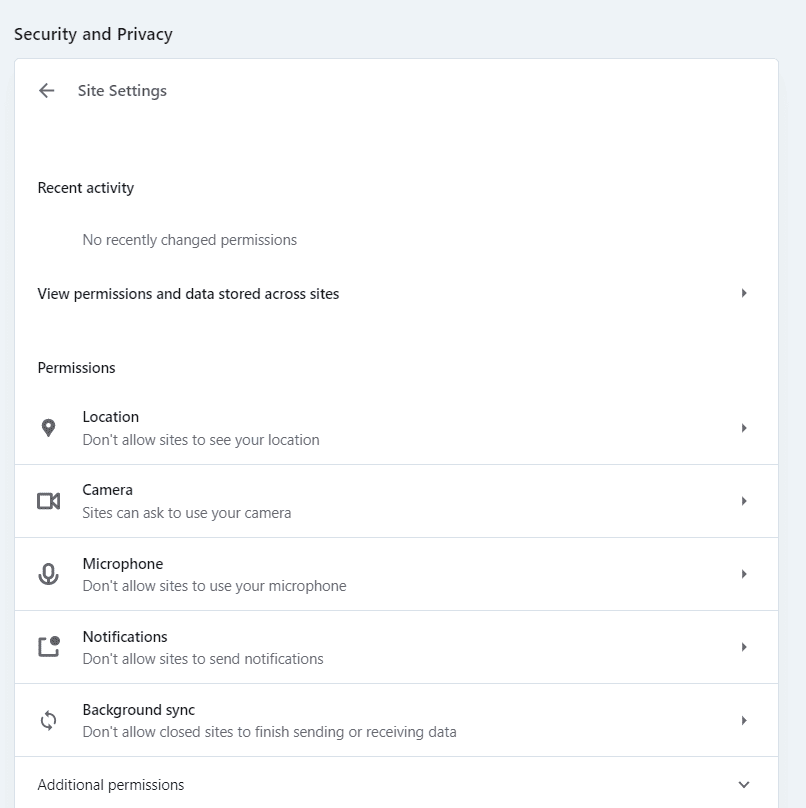Select the Camera permission row label
This screenshot has width=806, height=808.
(108, 490)
